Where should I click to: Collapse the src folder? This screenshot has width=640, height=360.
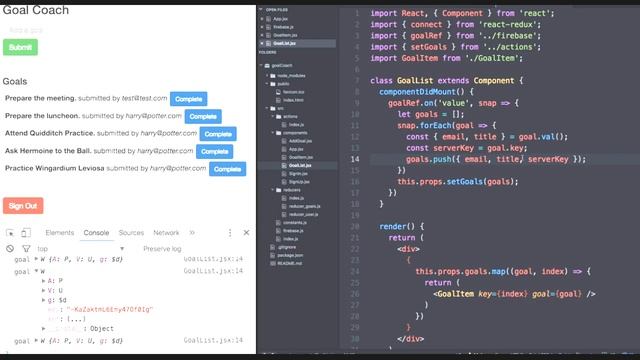point(267,108)
